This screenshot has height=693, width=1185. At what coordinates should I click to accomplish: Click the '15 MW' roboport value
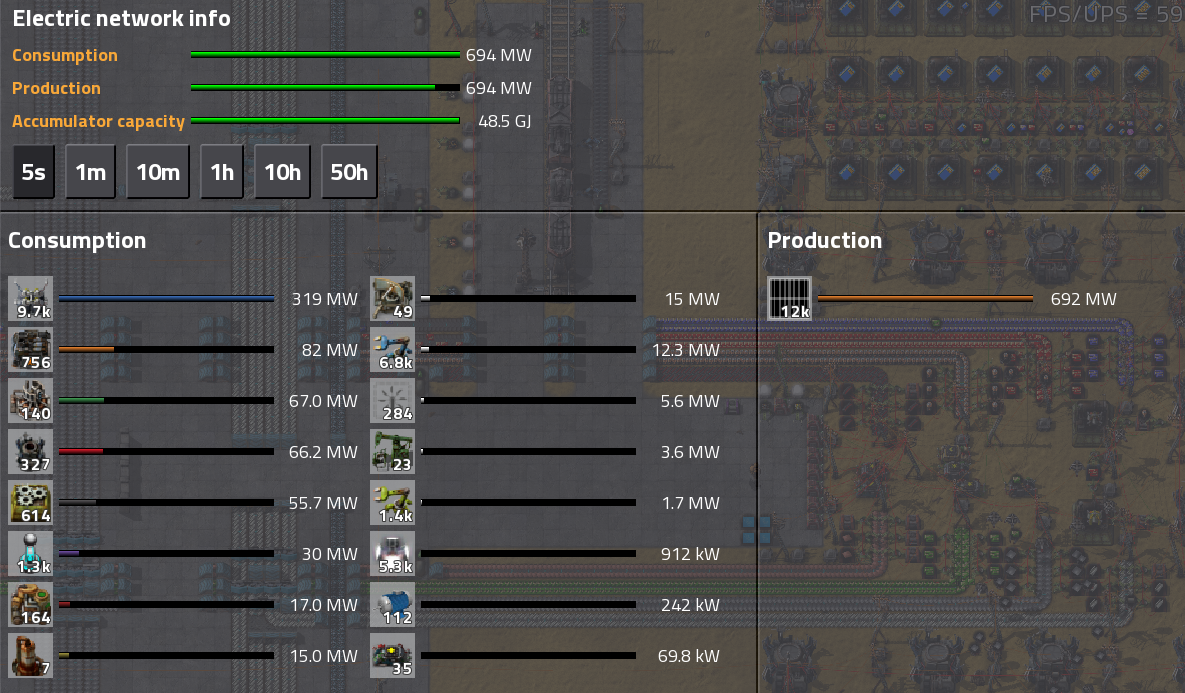[x=692, y=299]
